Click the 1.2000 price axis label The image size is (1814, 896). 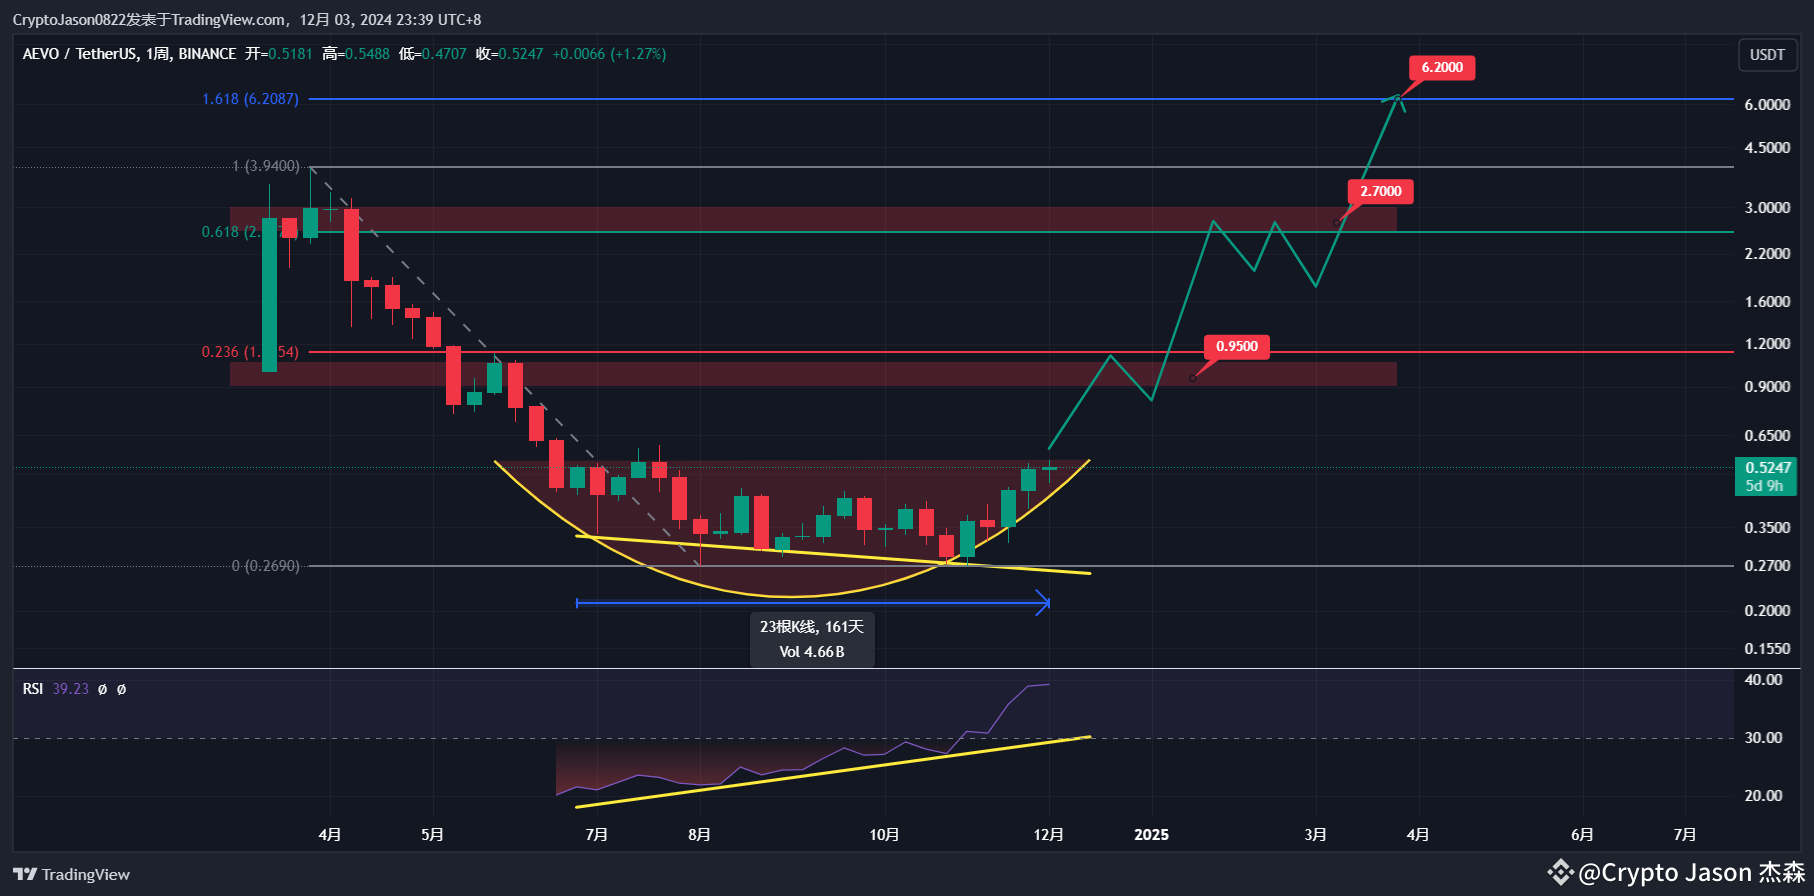[x=1767, y=344]
